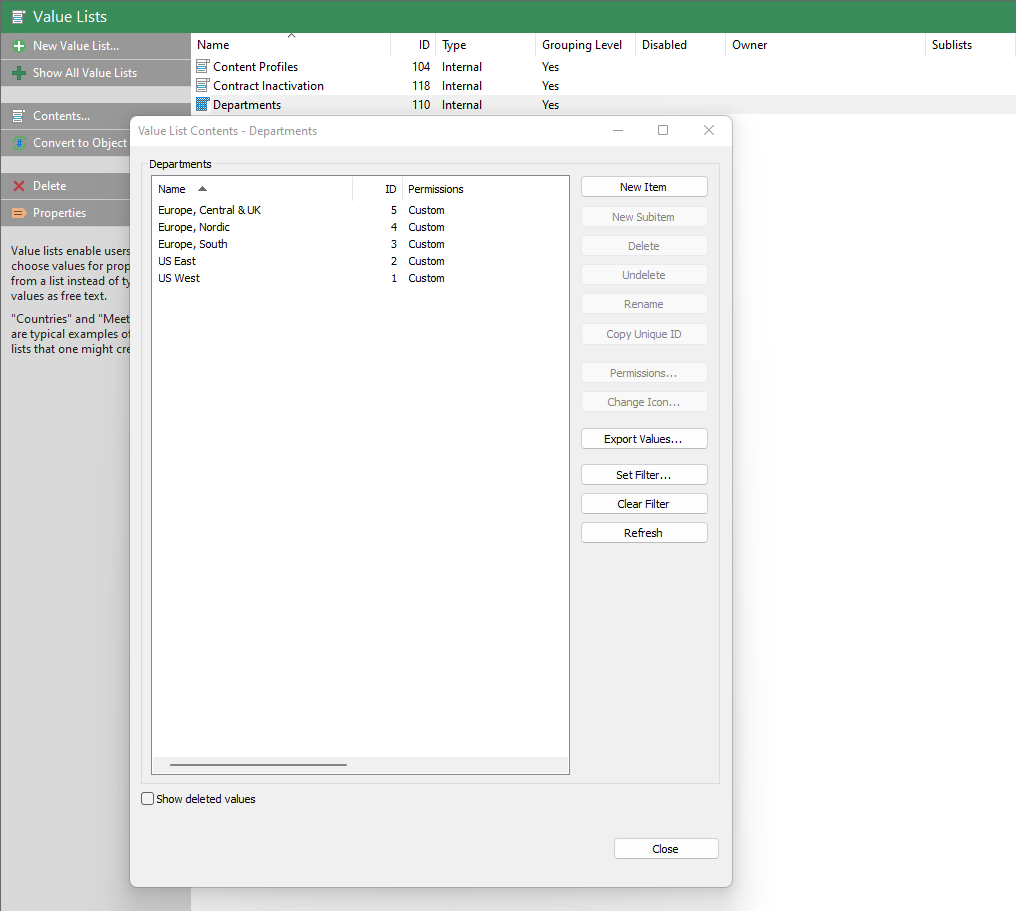Screen dimensions: 1016x911
Task: Enable Show deleted values
Action: pos(147,798)
